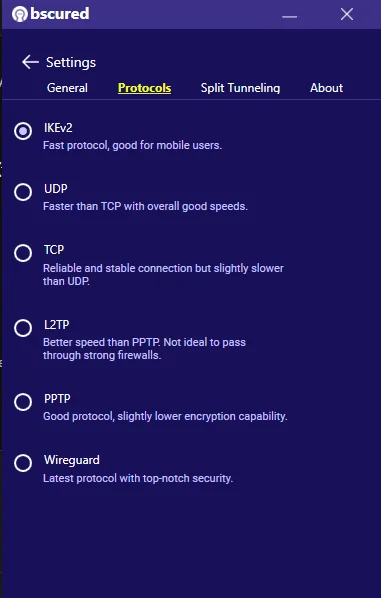This screenshot has width=381, height=598.
Task: Pick the L2TP radio button
Action: 23,328
